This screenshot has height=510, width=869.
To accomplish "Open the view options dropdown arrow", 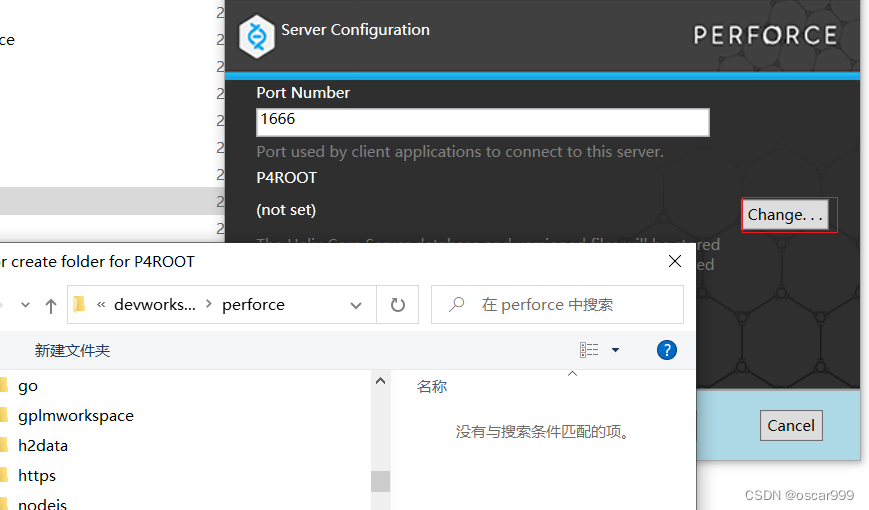I will point(615,350).
